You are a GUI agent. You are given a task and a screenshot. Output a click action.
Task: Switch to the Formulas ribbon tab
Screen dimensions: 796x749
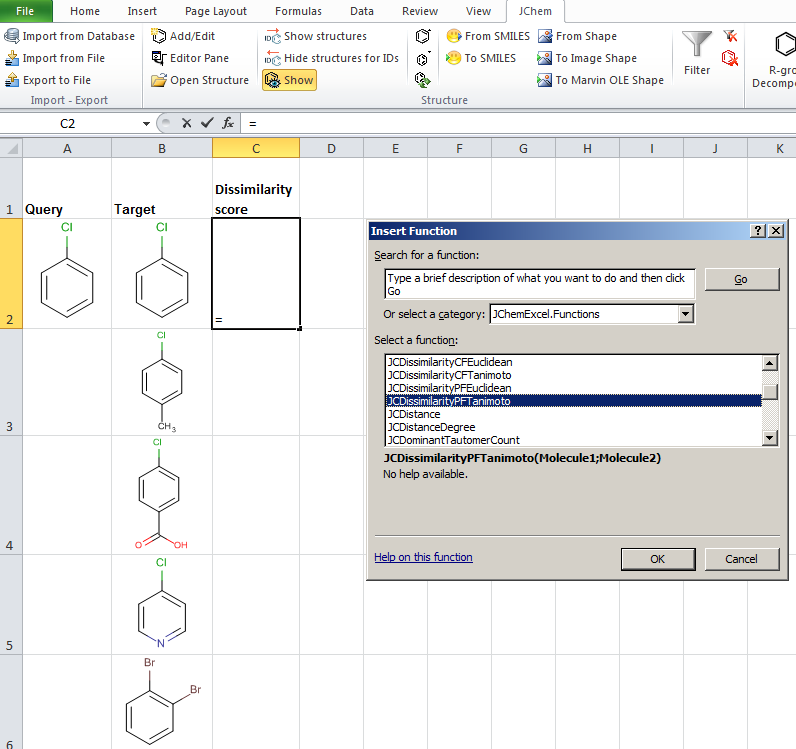click(298, 11)
